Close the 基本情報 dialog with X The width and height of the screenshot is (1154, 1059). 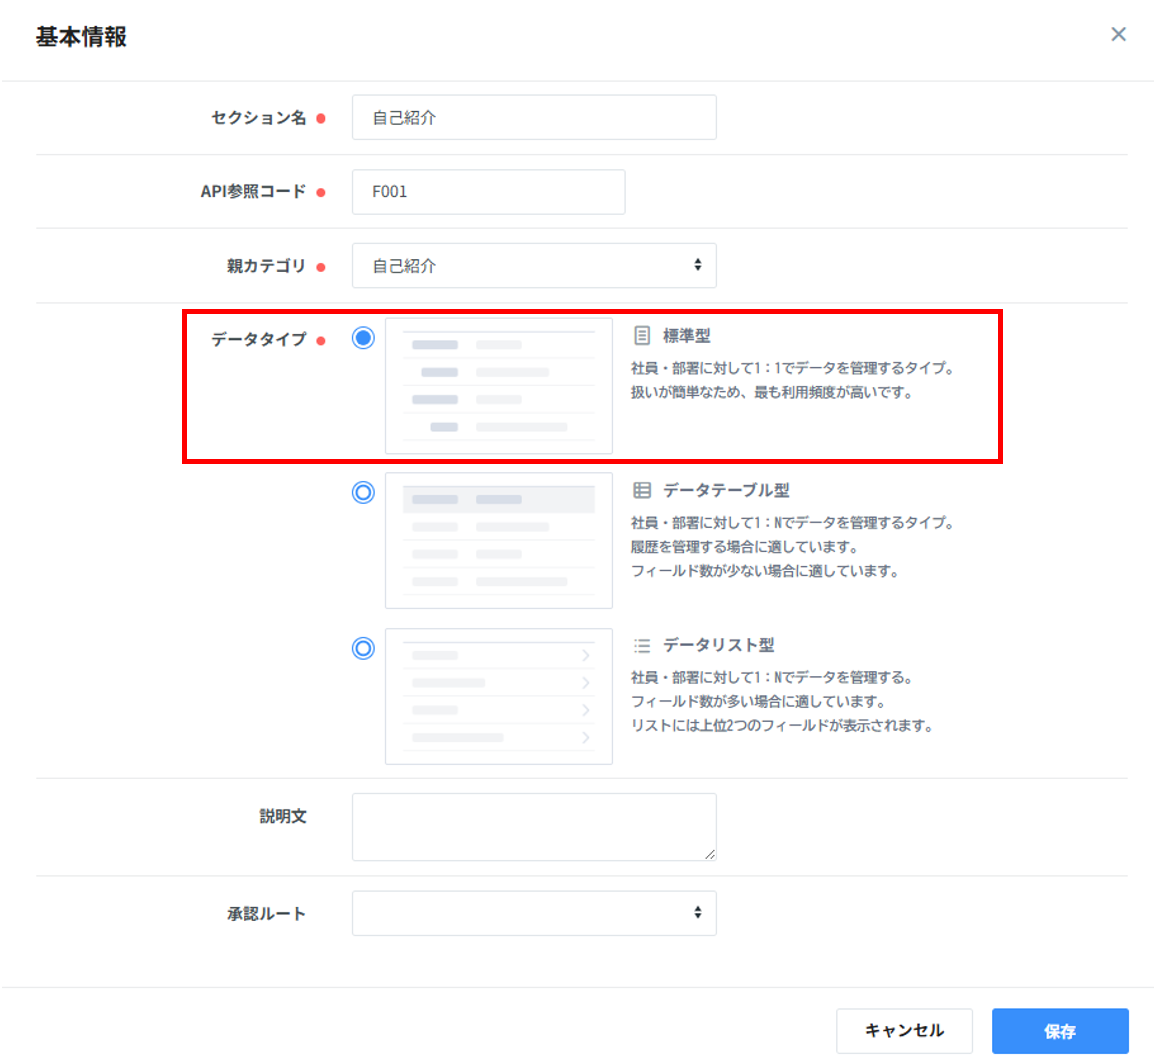coord(1118,35)
